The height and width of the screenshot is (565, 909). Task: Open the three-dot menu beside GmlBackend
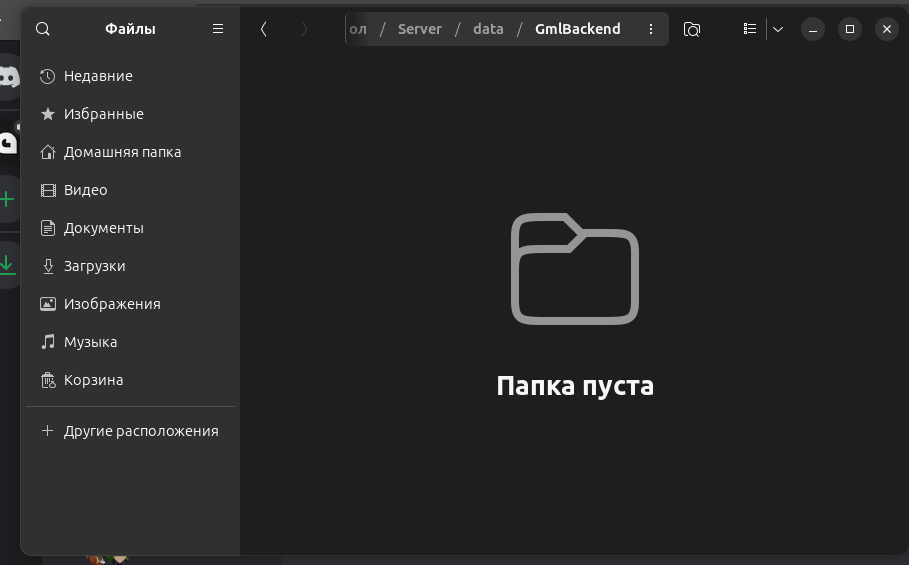(651, 29)
